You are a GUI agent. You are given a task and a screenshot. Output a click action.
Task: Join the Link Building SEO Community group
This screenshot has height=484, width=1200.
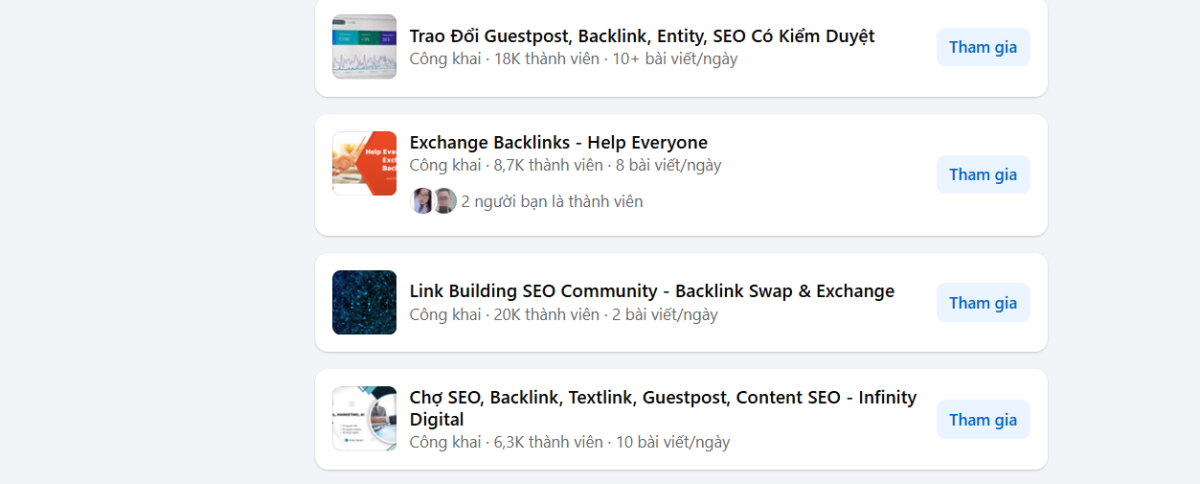click(x=982, y=303)
